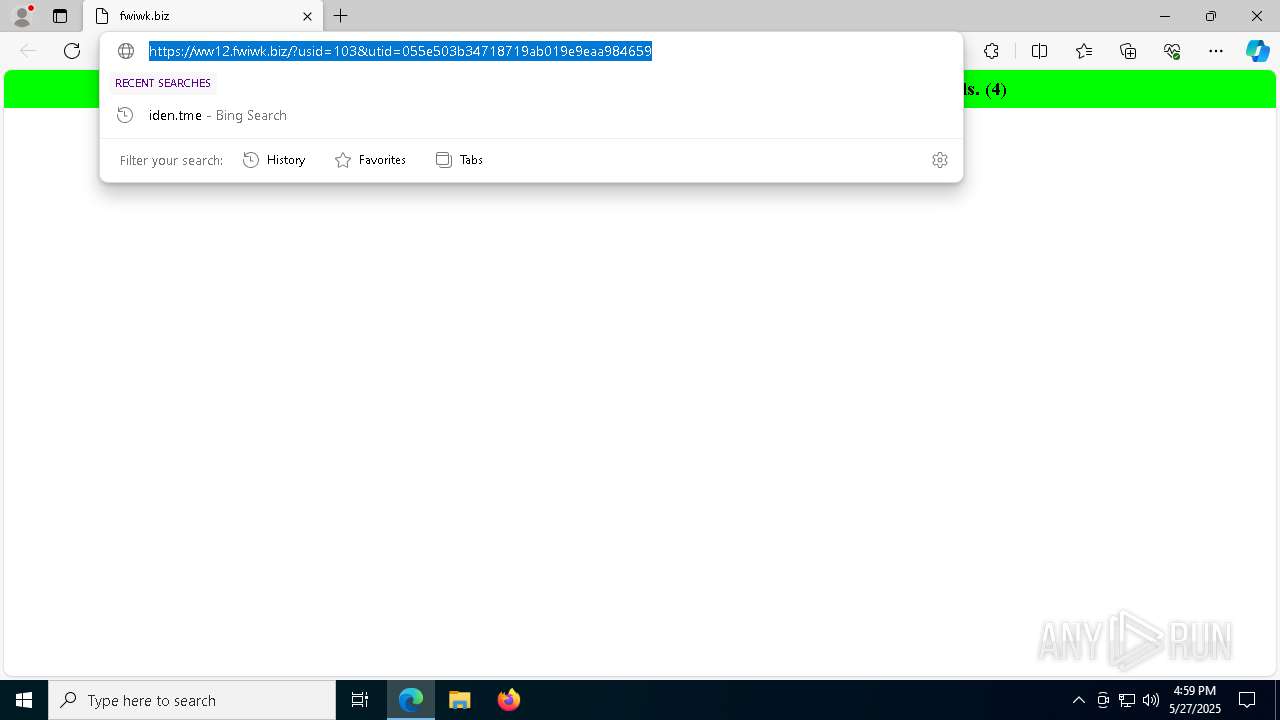
Task: Filter search by Tabs
Action: (459, 160)
